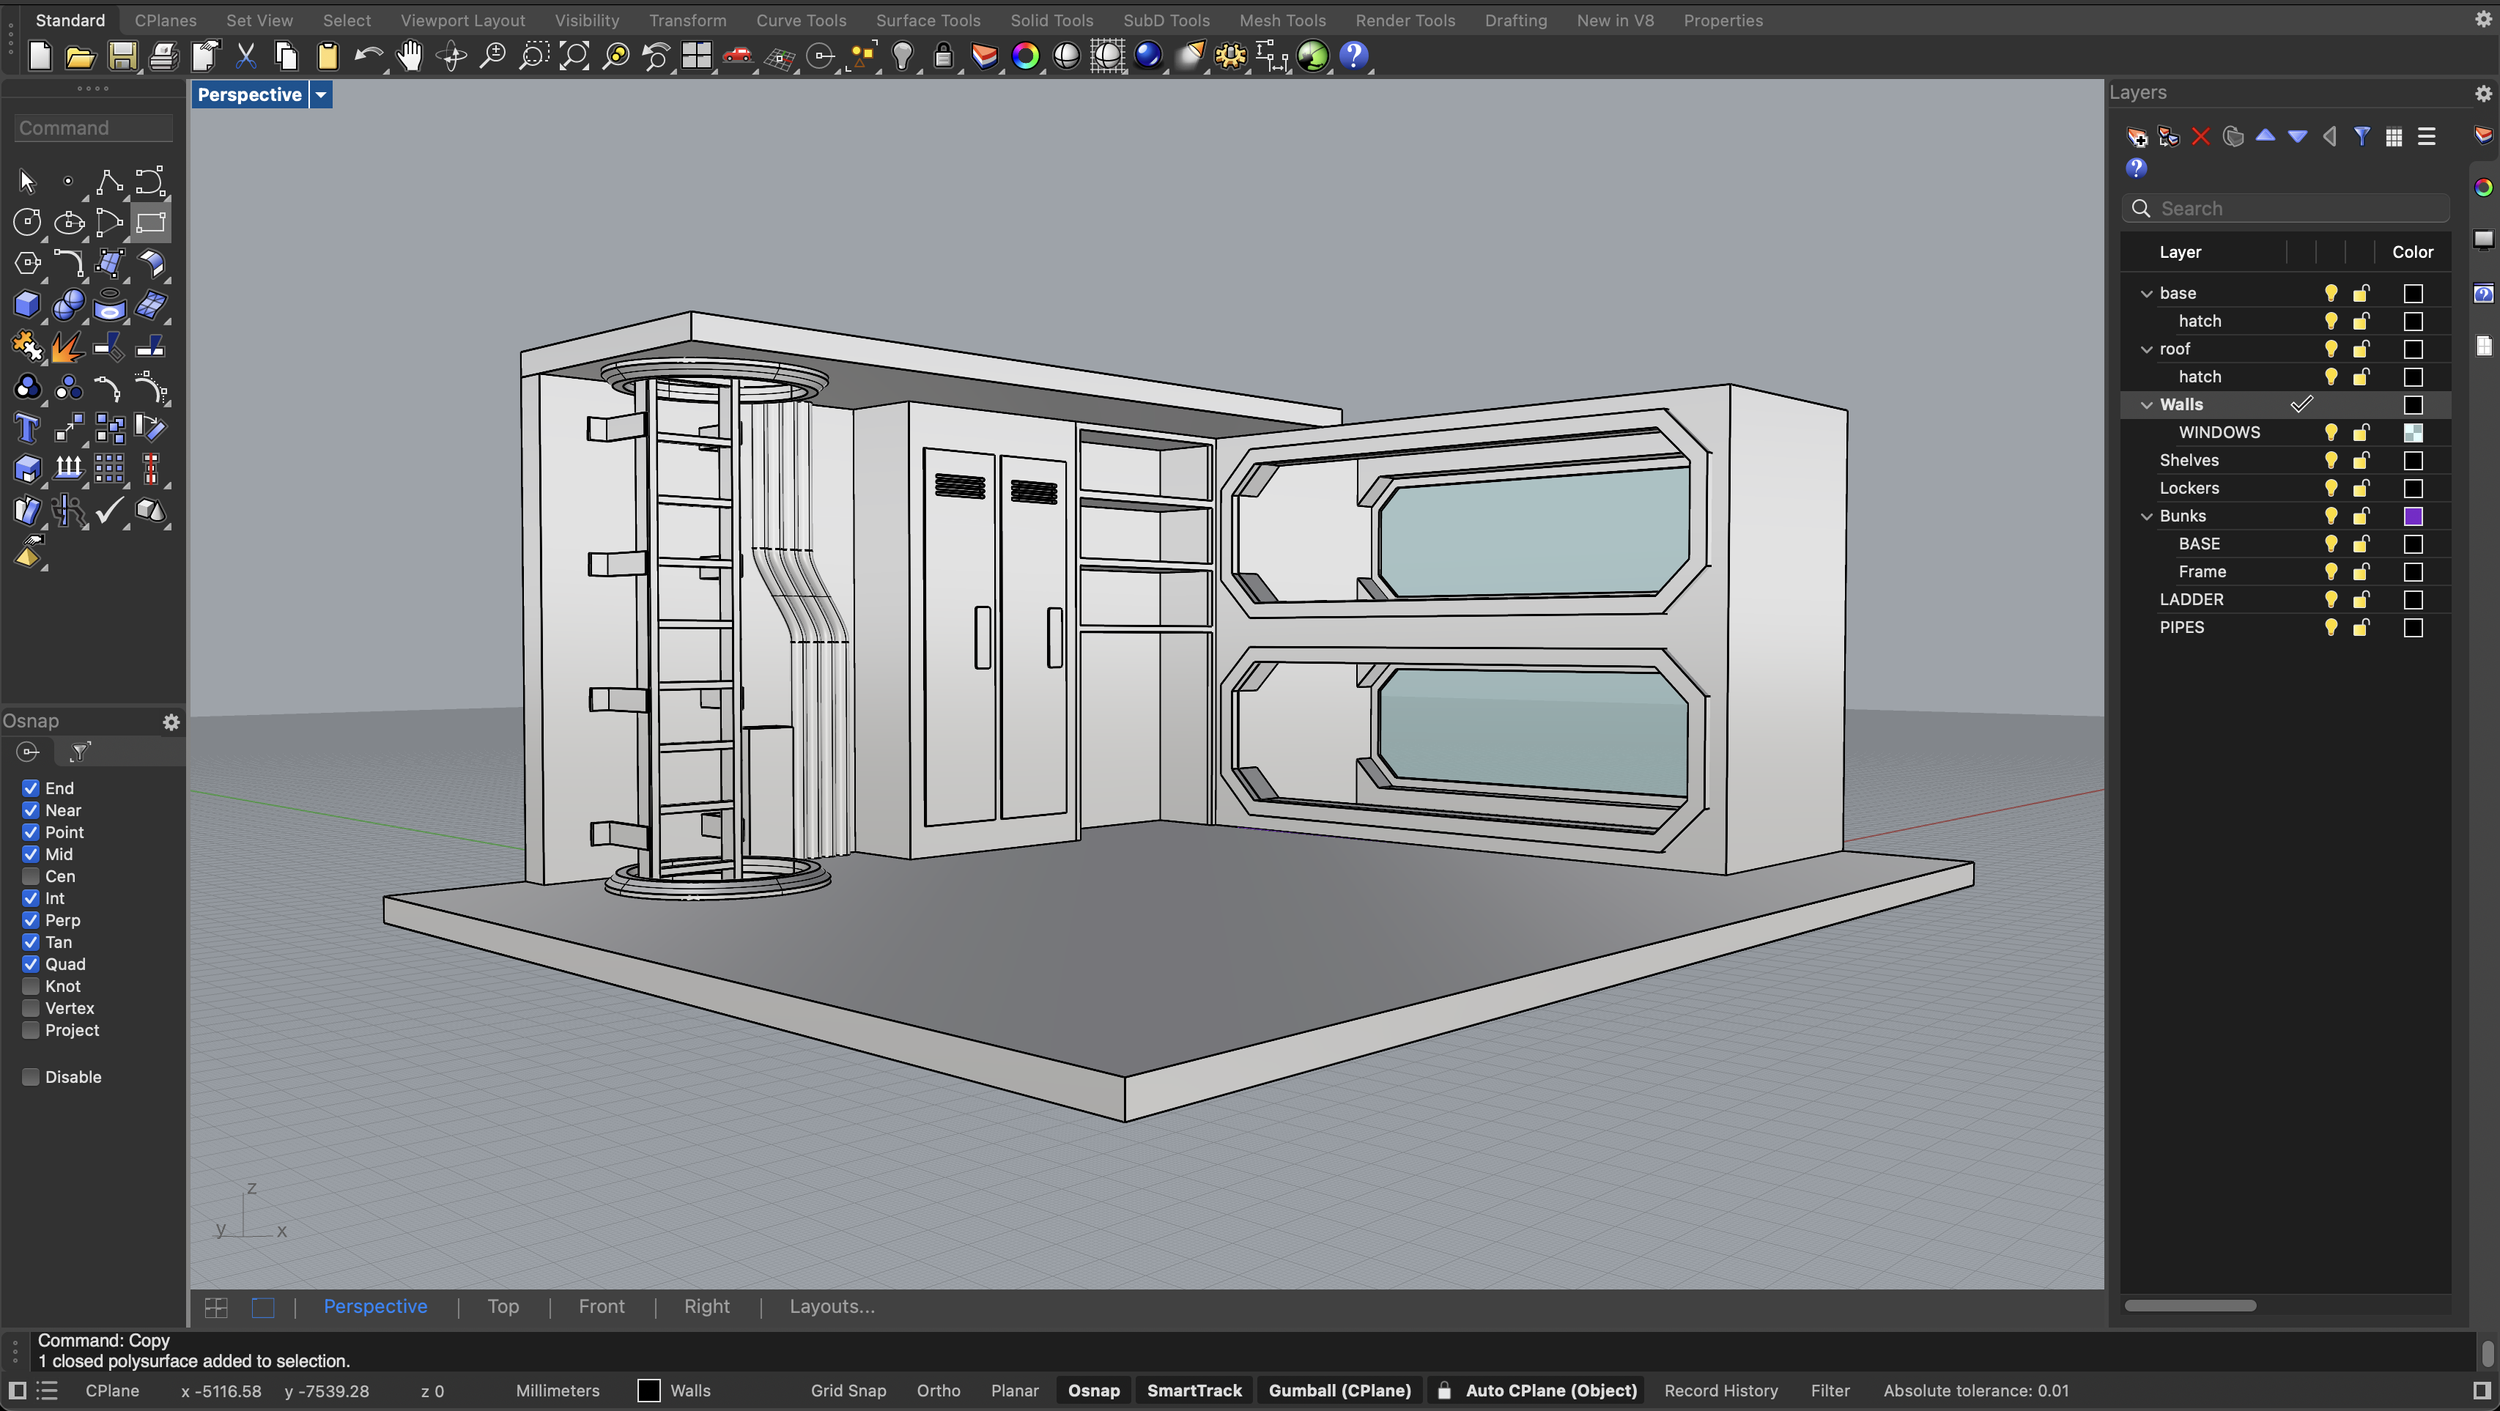Click the Rectangle tool in sidebar

151,222
